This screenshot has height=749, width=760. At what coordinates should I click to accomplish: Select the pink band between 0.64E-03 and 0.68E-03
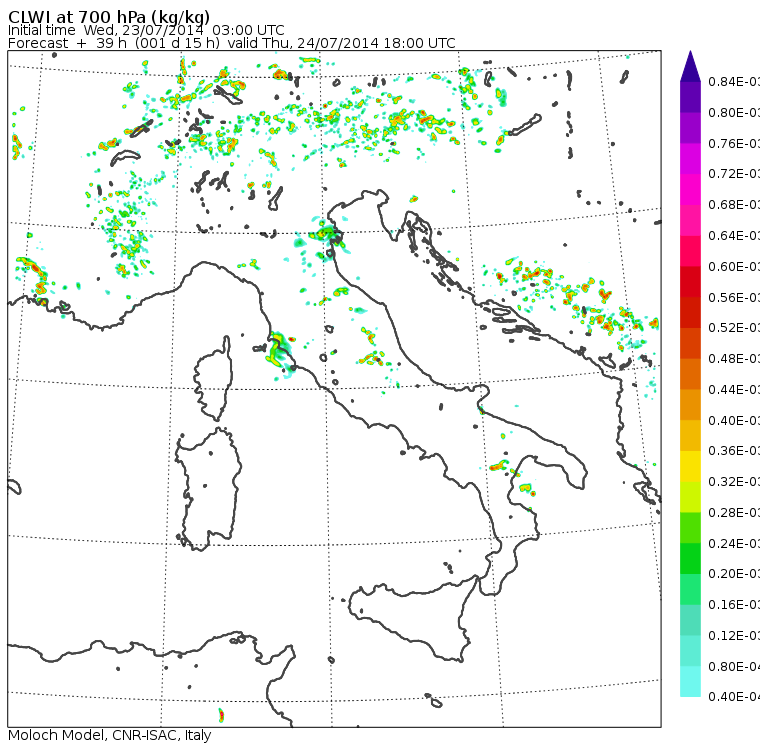(x=690, y=220)
